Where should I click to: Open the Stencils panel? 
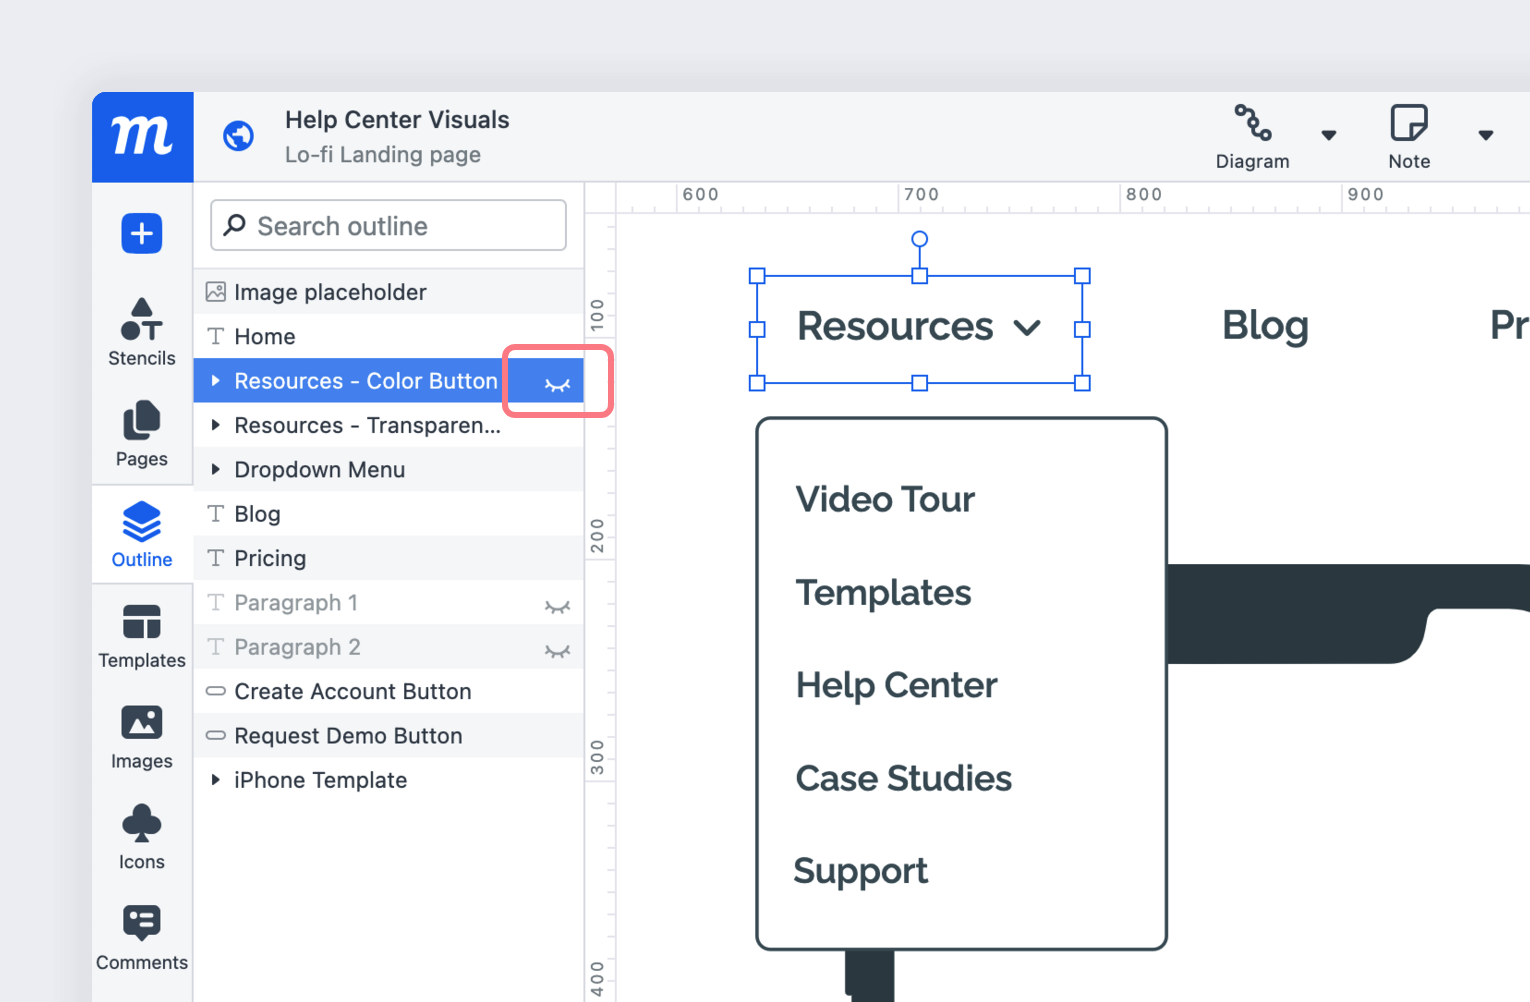(142, 333)
